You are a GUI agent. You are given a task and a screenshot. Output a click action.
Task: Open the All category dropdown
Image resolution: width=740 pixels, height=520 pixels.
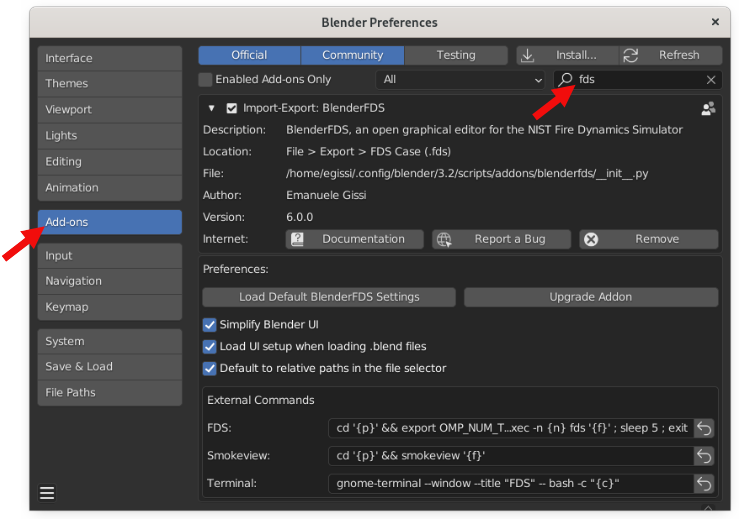point(461,80)
